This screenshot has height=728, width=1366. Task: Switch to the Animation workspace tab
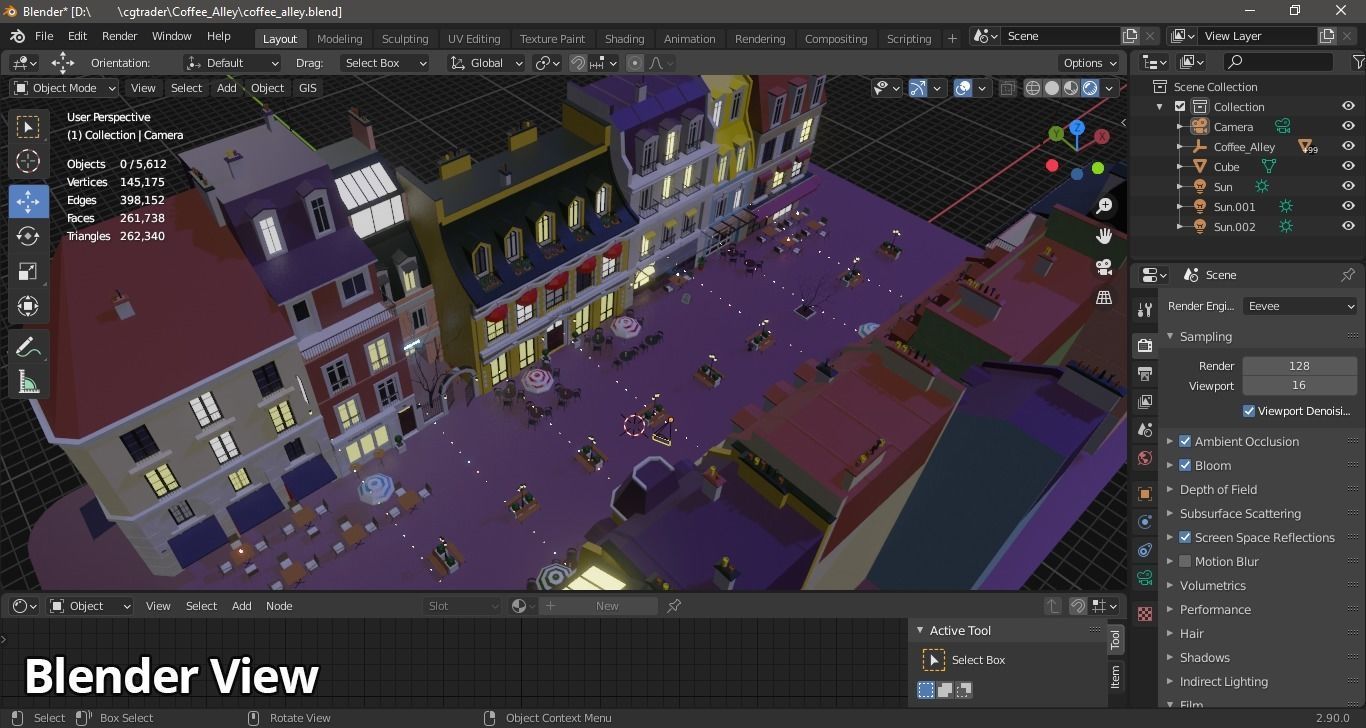tap(690, 39)
